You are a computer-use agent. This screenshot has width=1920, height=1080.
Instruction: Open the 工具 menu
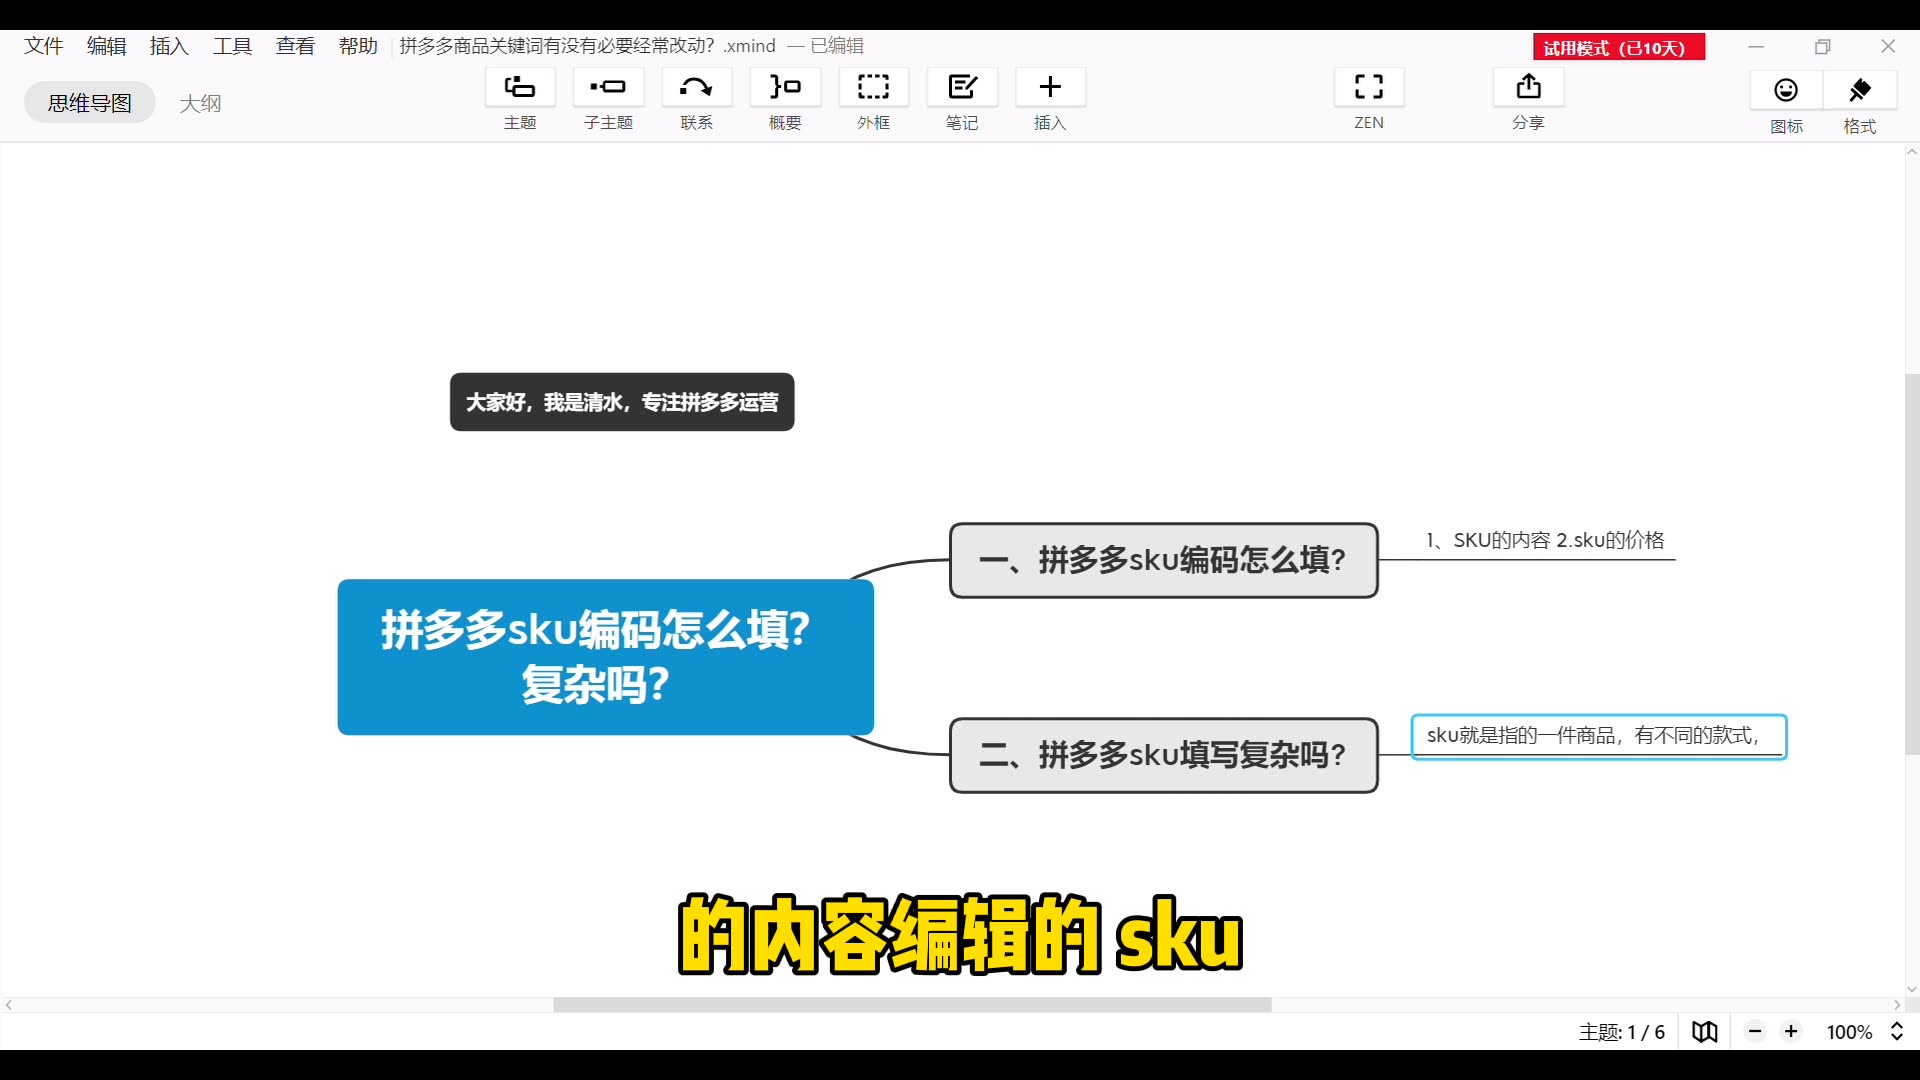[231, 45]
